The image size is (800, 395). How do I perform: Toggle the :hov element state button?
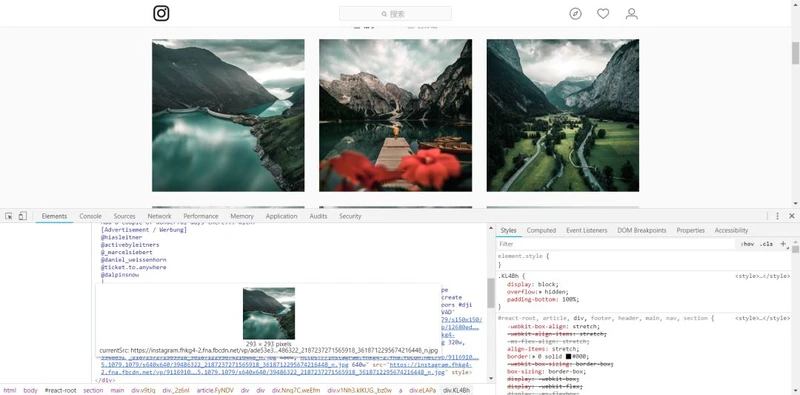point(747,244)
